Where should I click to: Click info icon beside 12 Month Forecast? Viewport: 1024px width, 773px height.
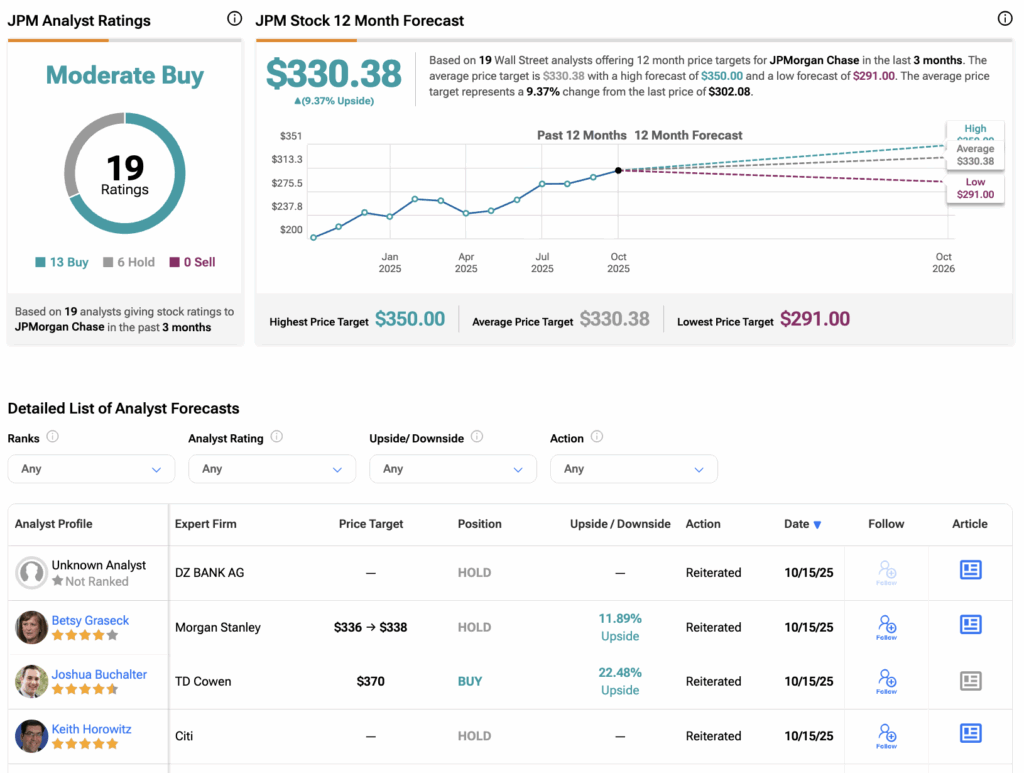click(1005, 19)
